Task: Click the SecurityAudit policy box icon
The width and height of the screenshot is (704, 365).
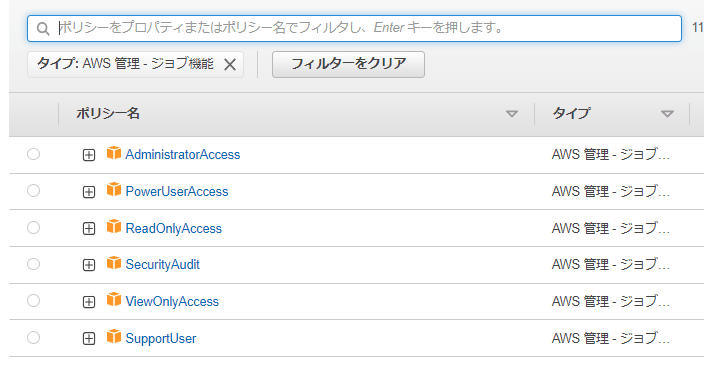Action: point(114,263)
